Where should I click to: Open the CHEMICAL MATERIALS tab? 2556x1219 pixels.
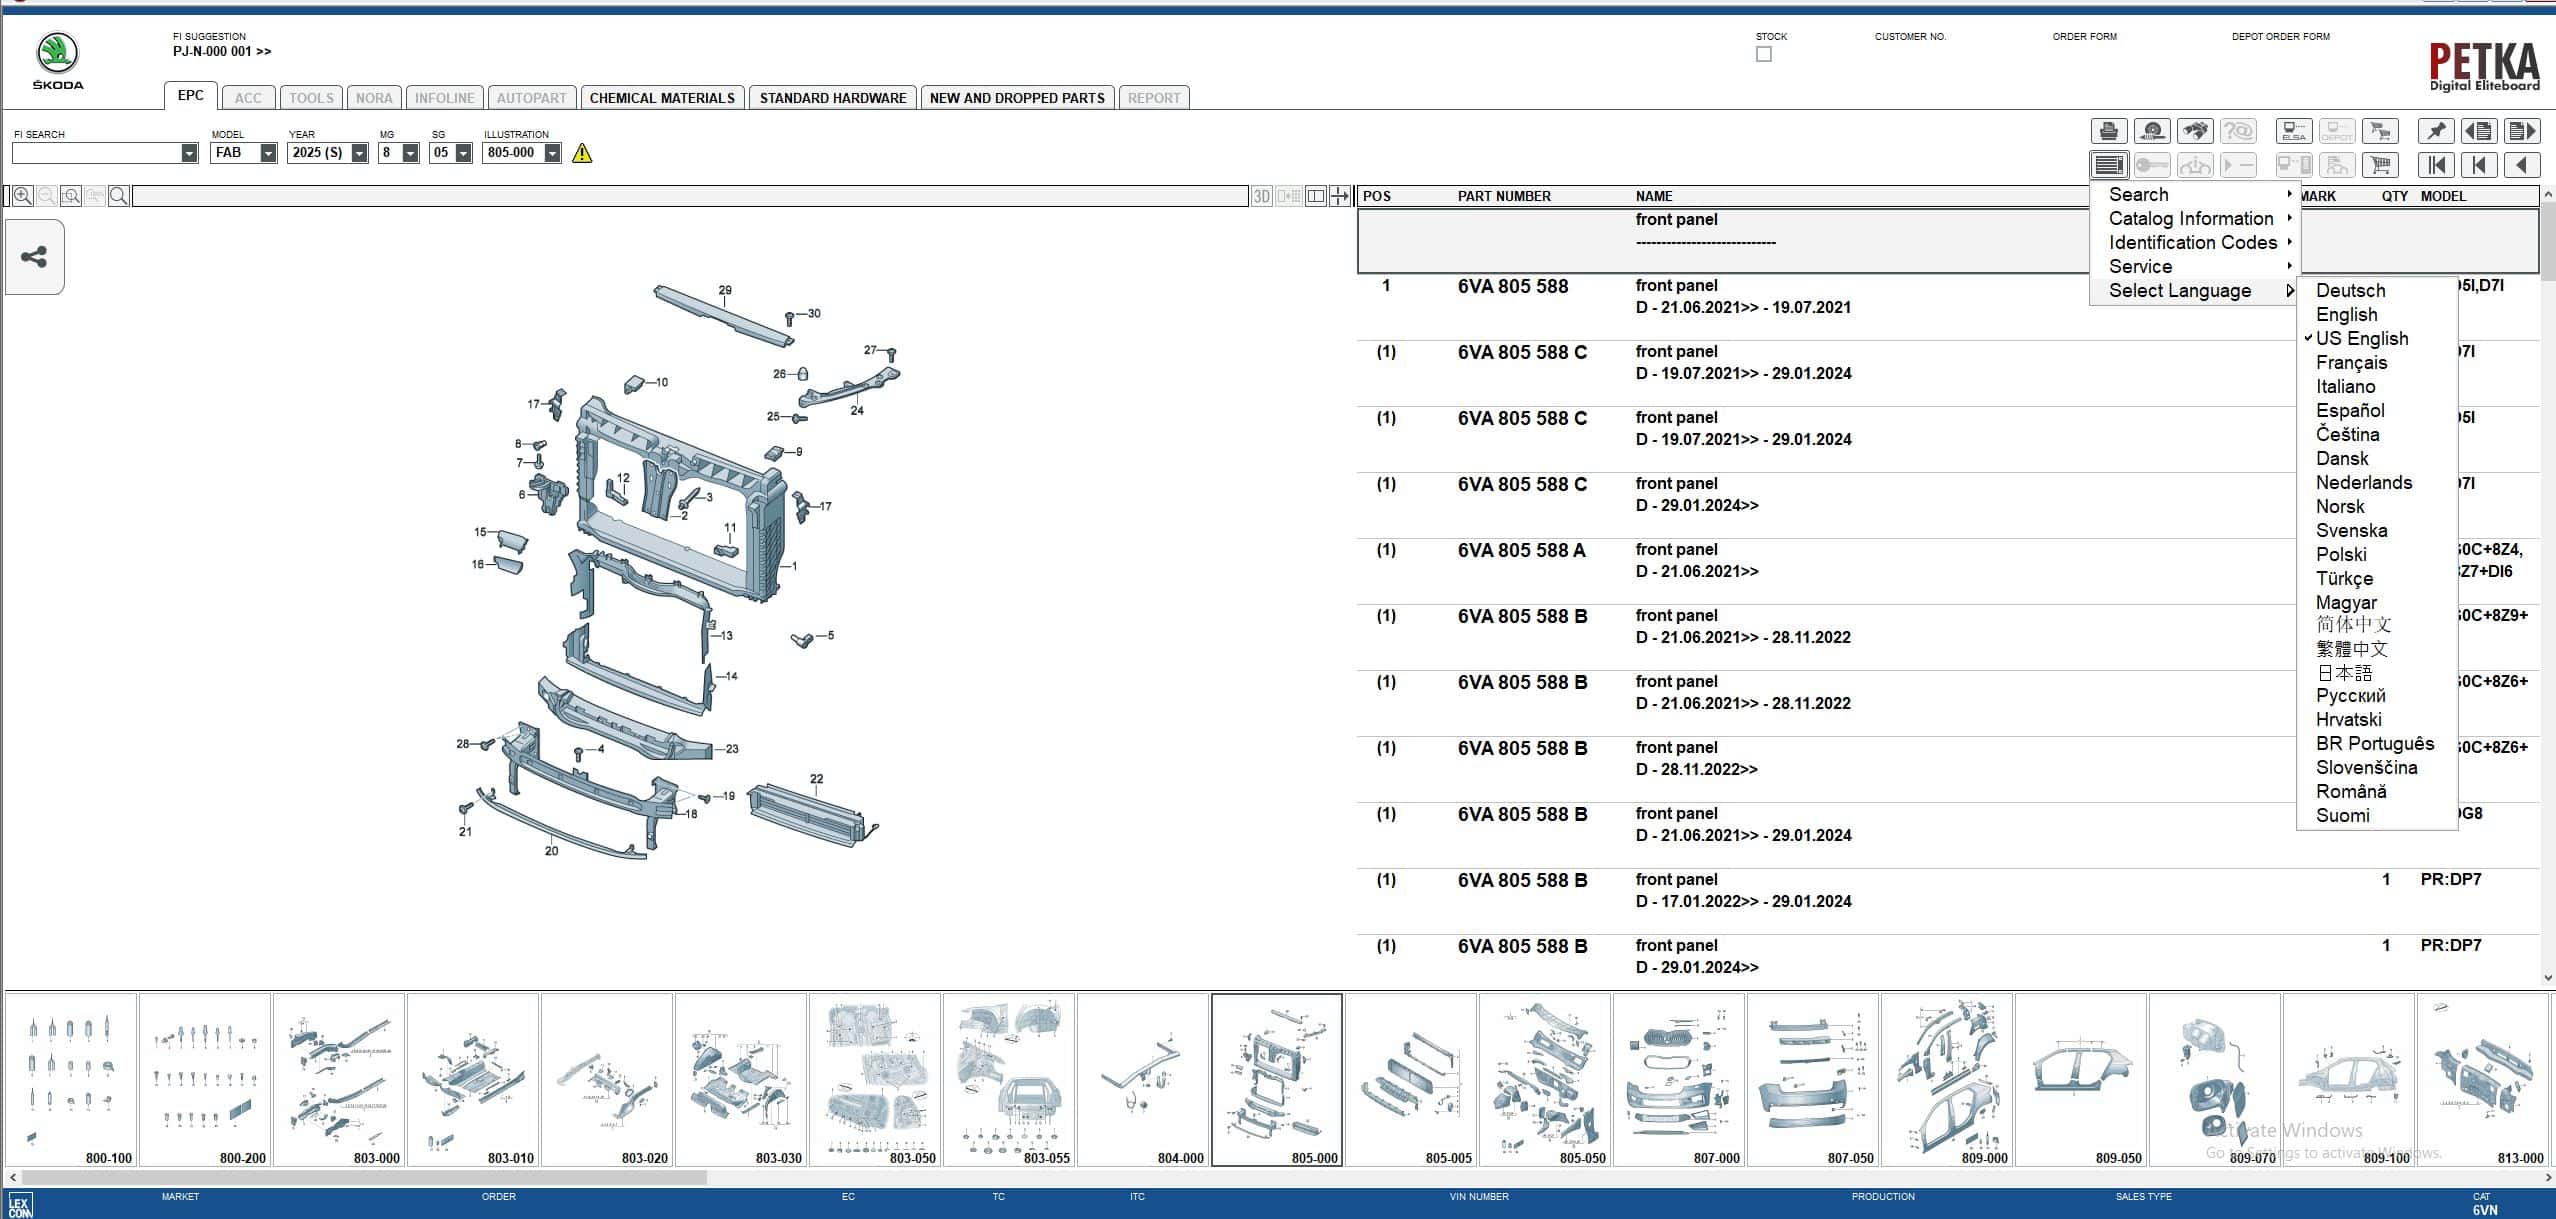tap(662, 98)
